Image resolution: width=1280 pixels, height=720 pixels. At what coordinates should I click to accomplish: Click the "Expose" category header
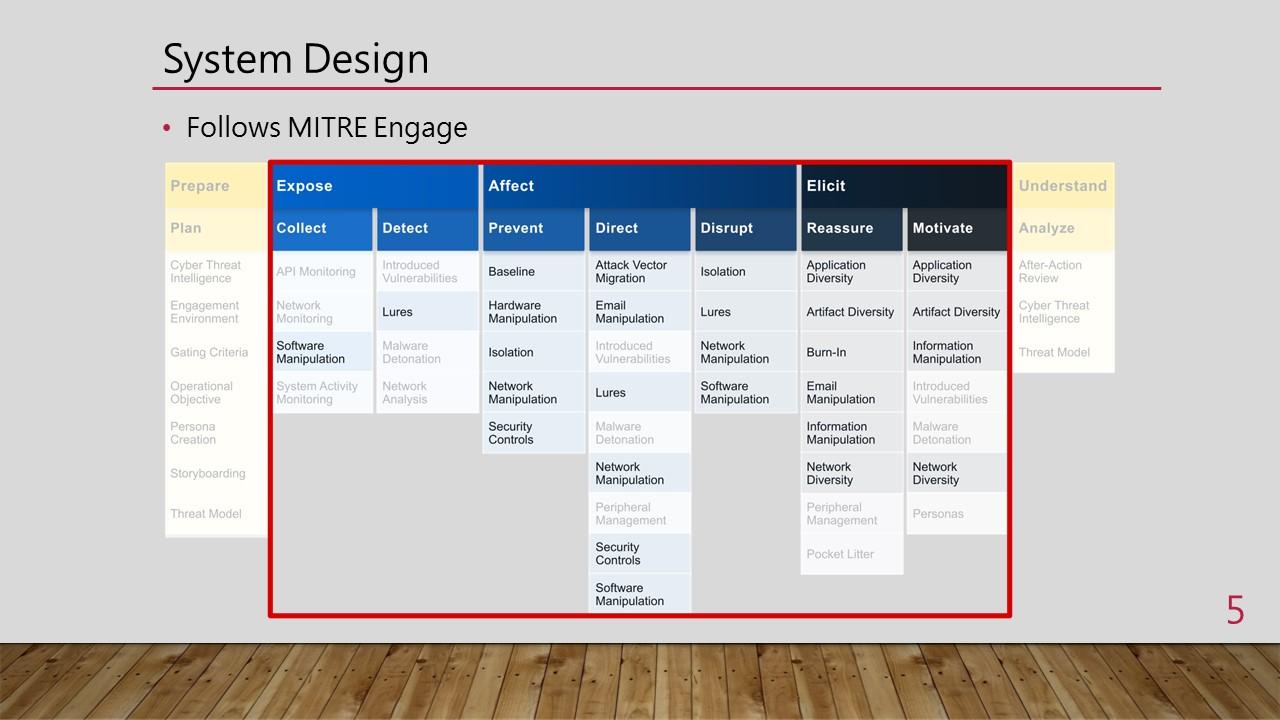(374, 186)
